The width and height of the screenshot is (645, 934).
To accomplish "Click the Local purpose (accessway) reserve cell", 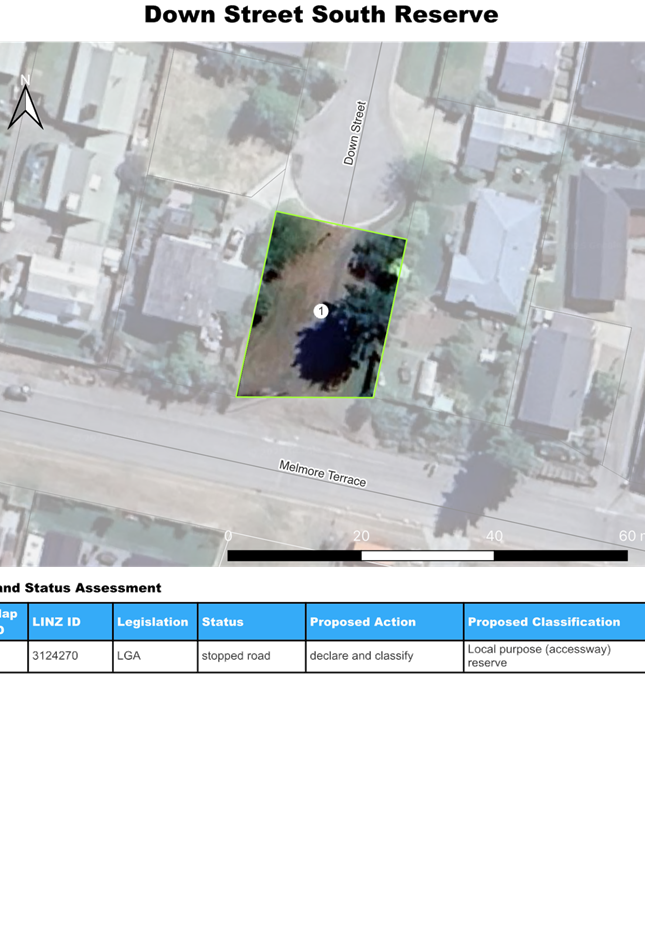I will tap(540, 656).
